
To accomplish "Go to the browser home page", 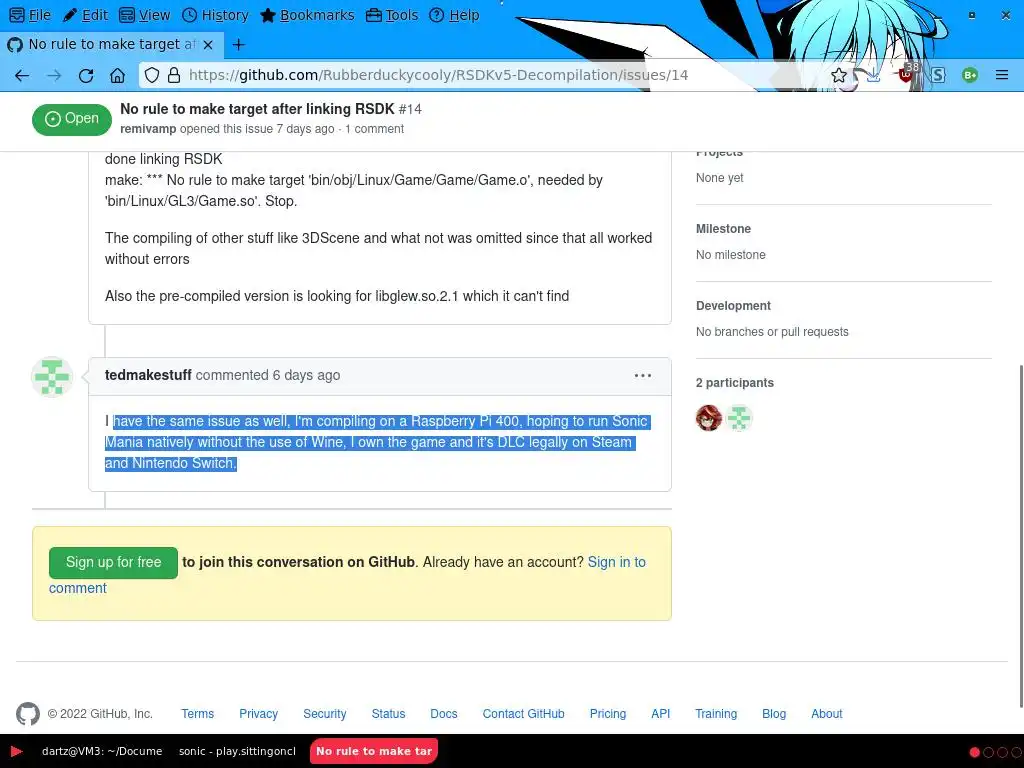I will pyautogui.click(x=118, y=76).
